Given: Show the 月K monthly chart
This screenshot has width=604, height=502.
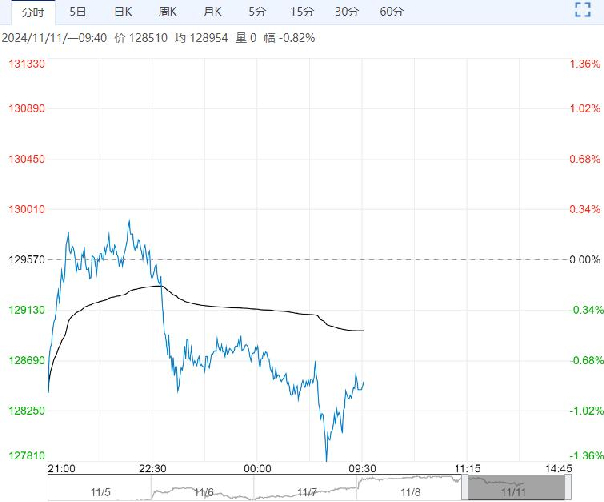Looking at the screenshot, I should coord(212,12).
